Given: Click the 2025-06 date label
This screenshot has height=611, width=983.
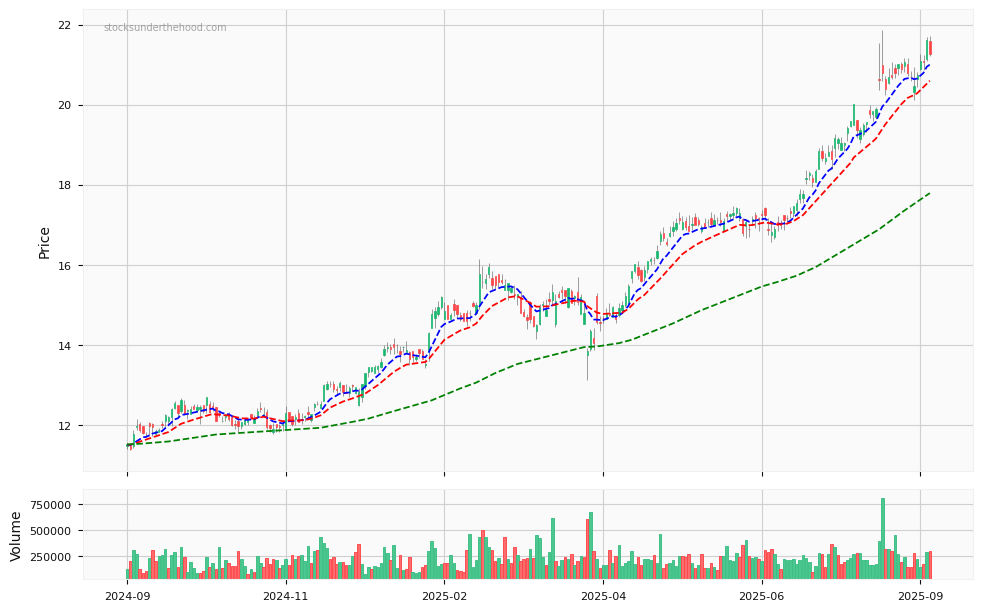Looking at the screenshot, I should tap(762, 598).
